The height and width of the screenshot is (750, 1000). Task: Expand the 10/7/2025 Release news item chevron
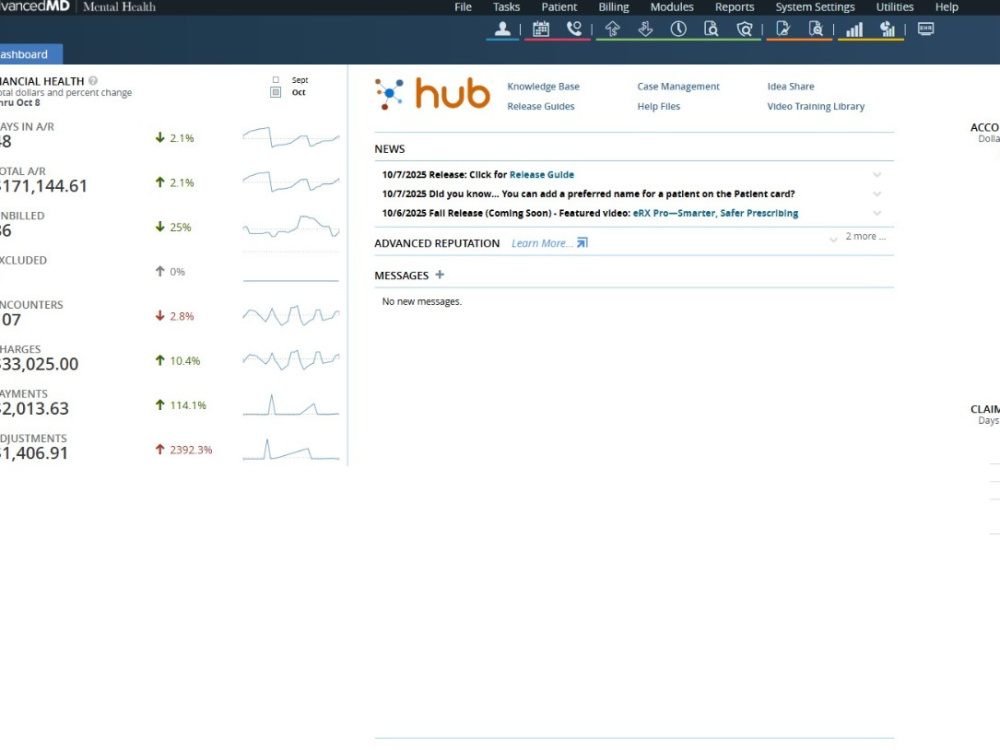pos(877,175)
